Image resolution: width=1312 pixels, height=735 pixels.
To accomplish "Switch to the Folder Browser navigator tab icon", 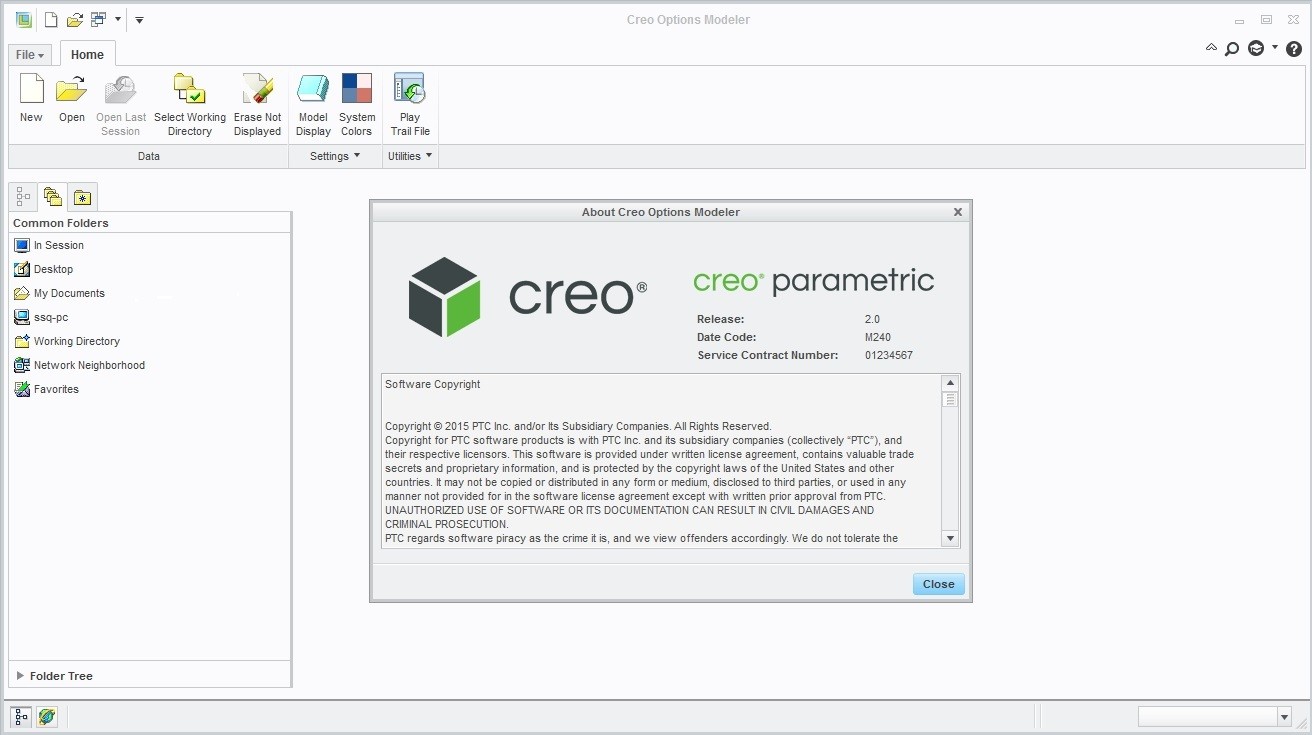I will 53,197.
